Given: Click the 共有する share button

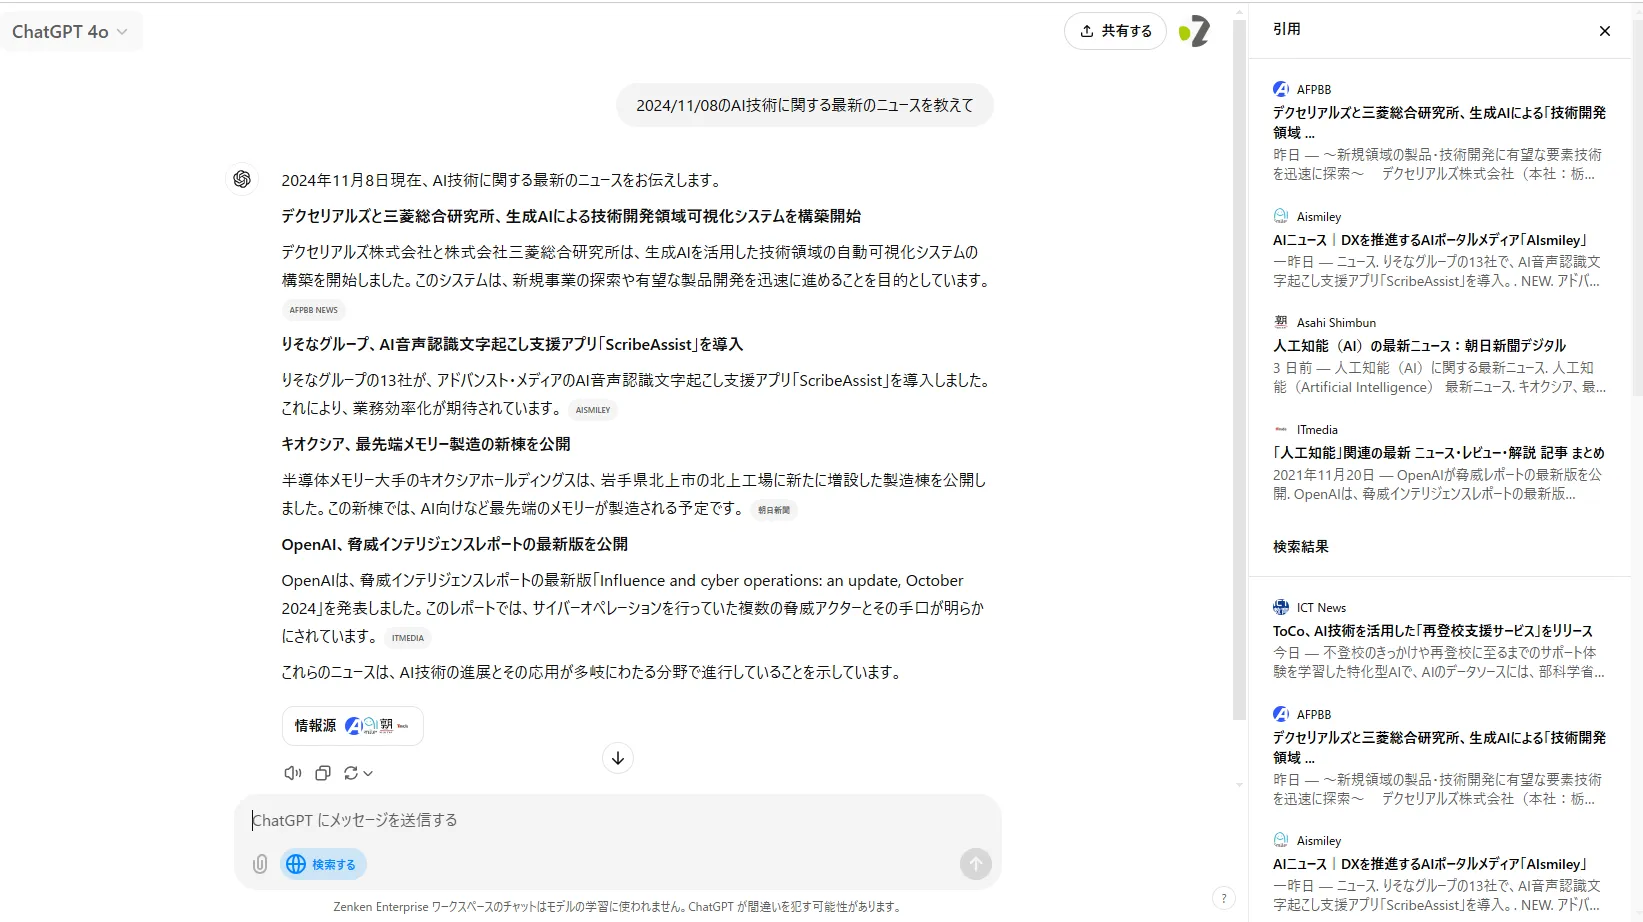Looking at the screenshot, I should [x=1115, y=31].
